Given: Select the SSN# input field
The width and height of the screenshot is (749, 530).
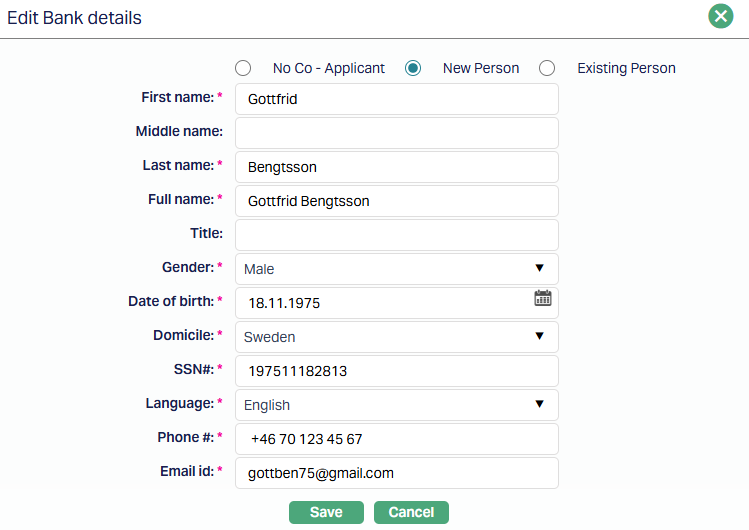Looking at the screenshot, I should [x=396, y=371].
